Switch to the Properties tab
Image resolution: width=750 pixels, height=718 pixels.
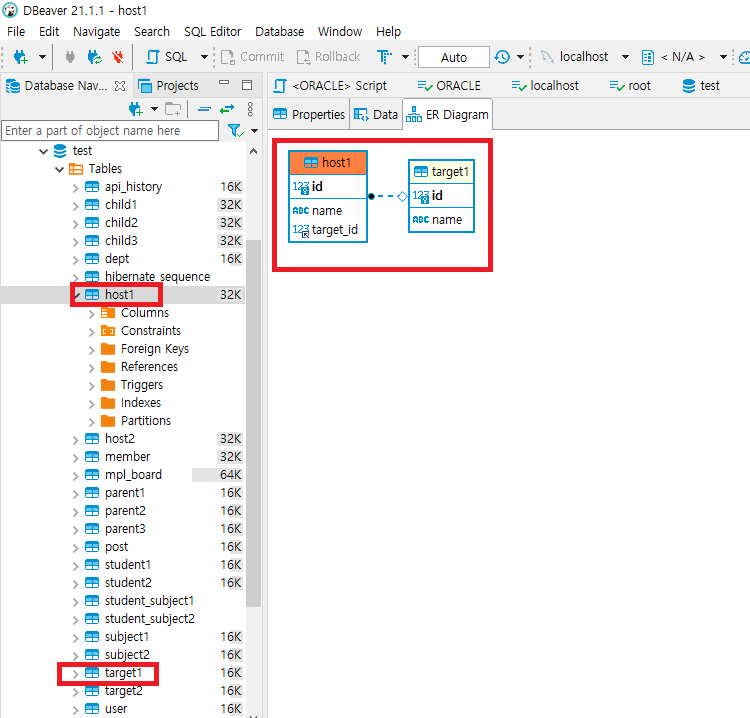tap(309, 115)
